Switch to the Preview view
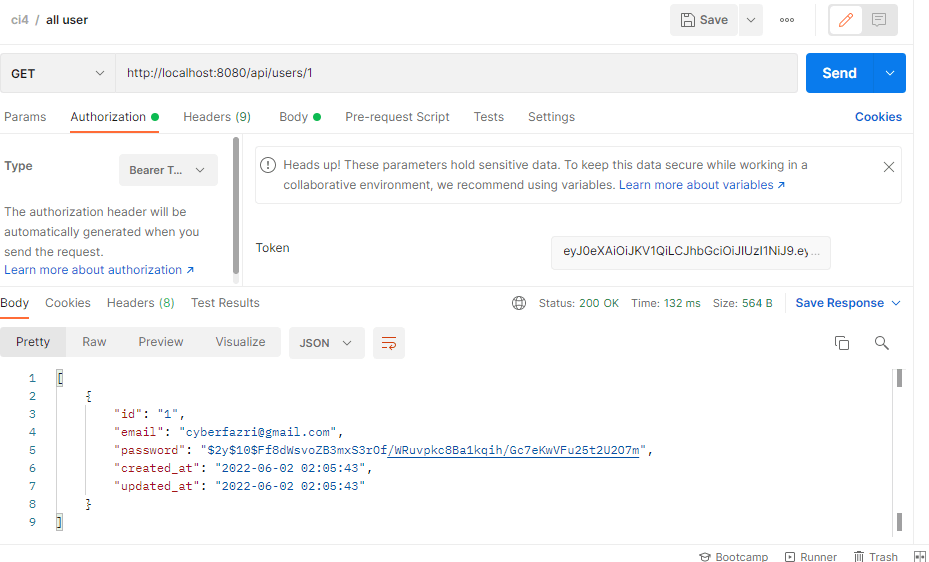Image resolution: width=929 pixels, height=562 pixels. point(161,342)
